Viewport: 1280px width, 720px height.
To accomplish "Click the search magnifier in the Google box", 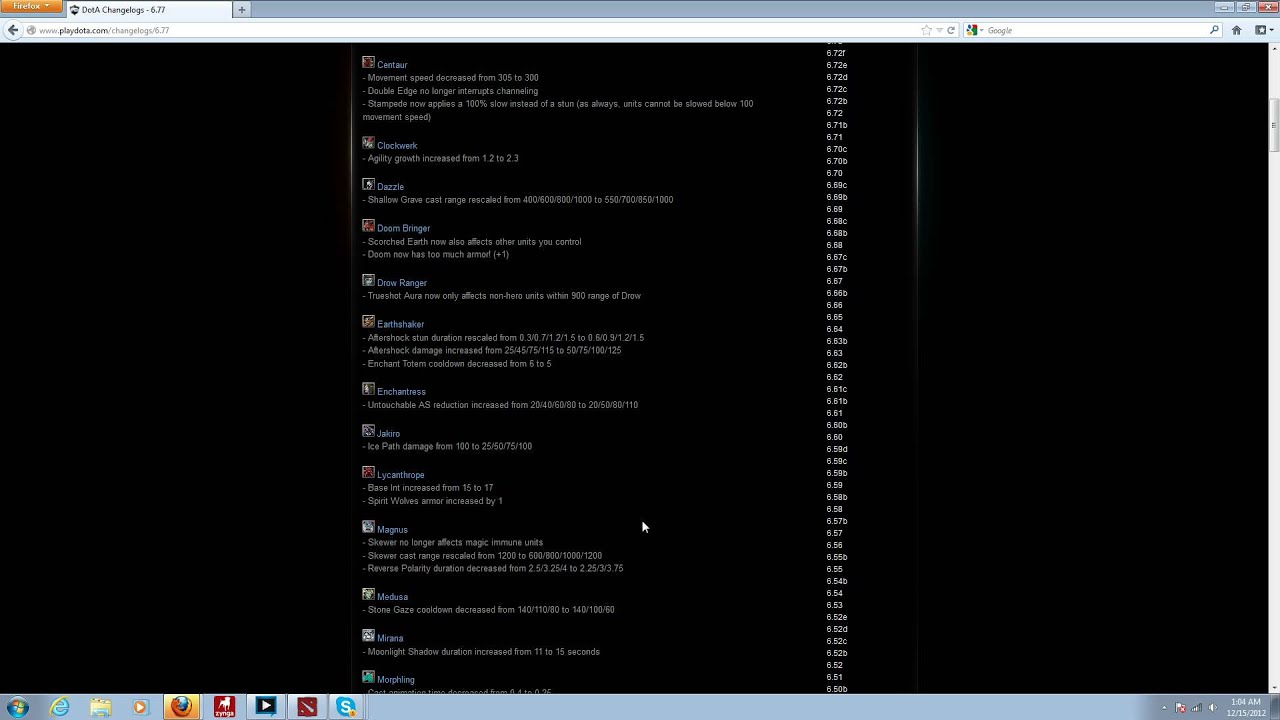I will point(1214,30).
